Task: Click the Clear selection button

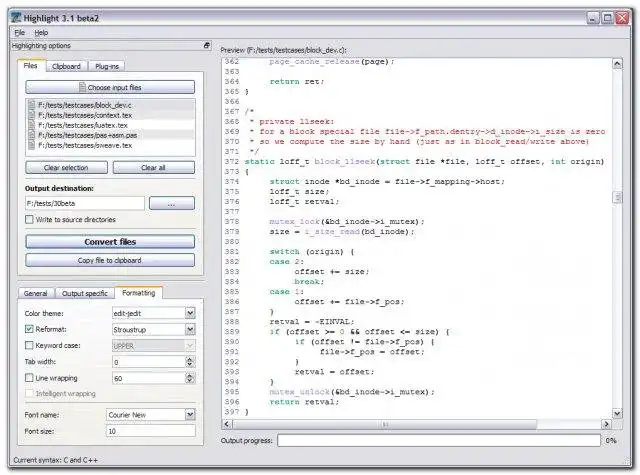Action: point(66,168)
